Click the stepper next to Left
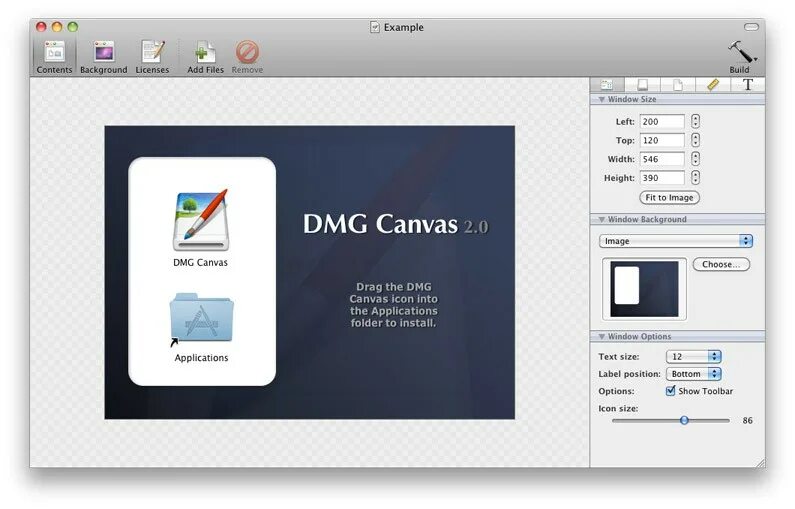 [x=696, y=121]
